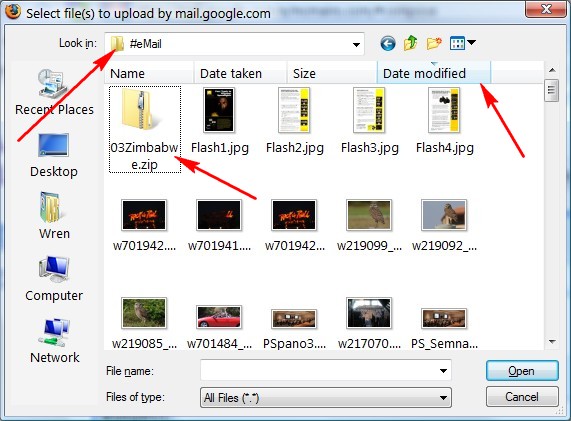Go back using the blue back arrow
Image resolution: width=571 pixels, height=421 pixels.
[x=388, y=44]
